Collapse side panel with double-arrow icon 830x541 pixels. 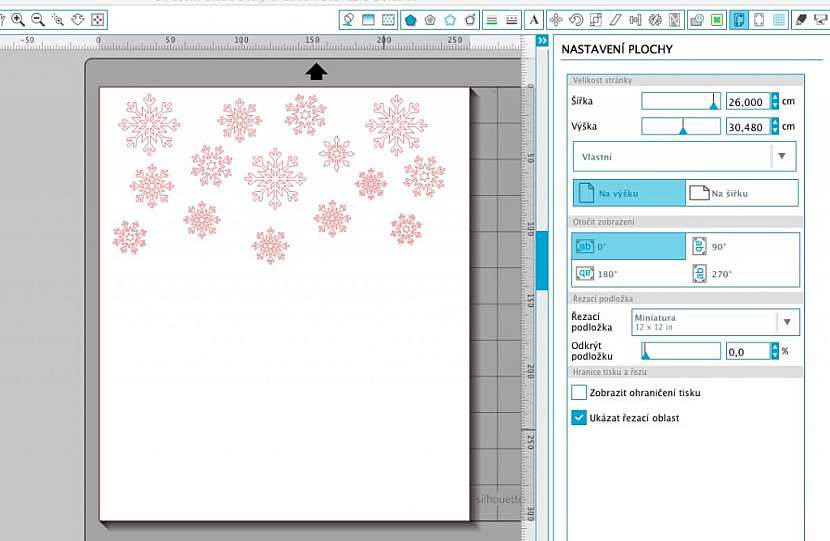[x=542, y=41]
